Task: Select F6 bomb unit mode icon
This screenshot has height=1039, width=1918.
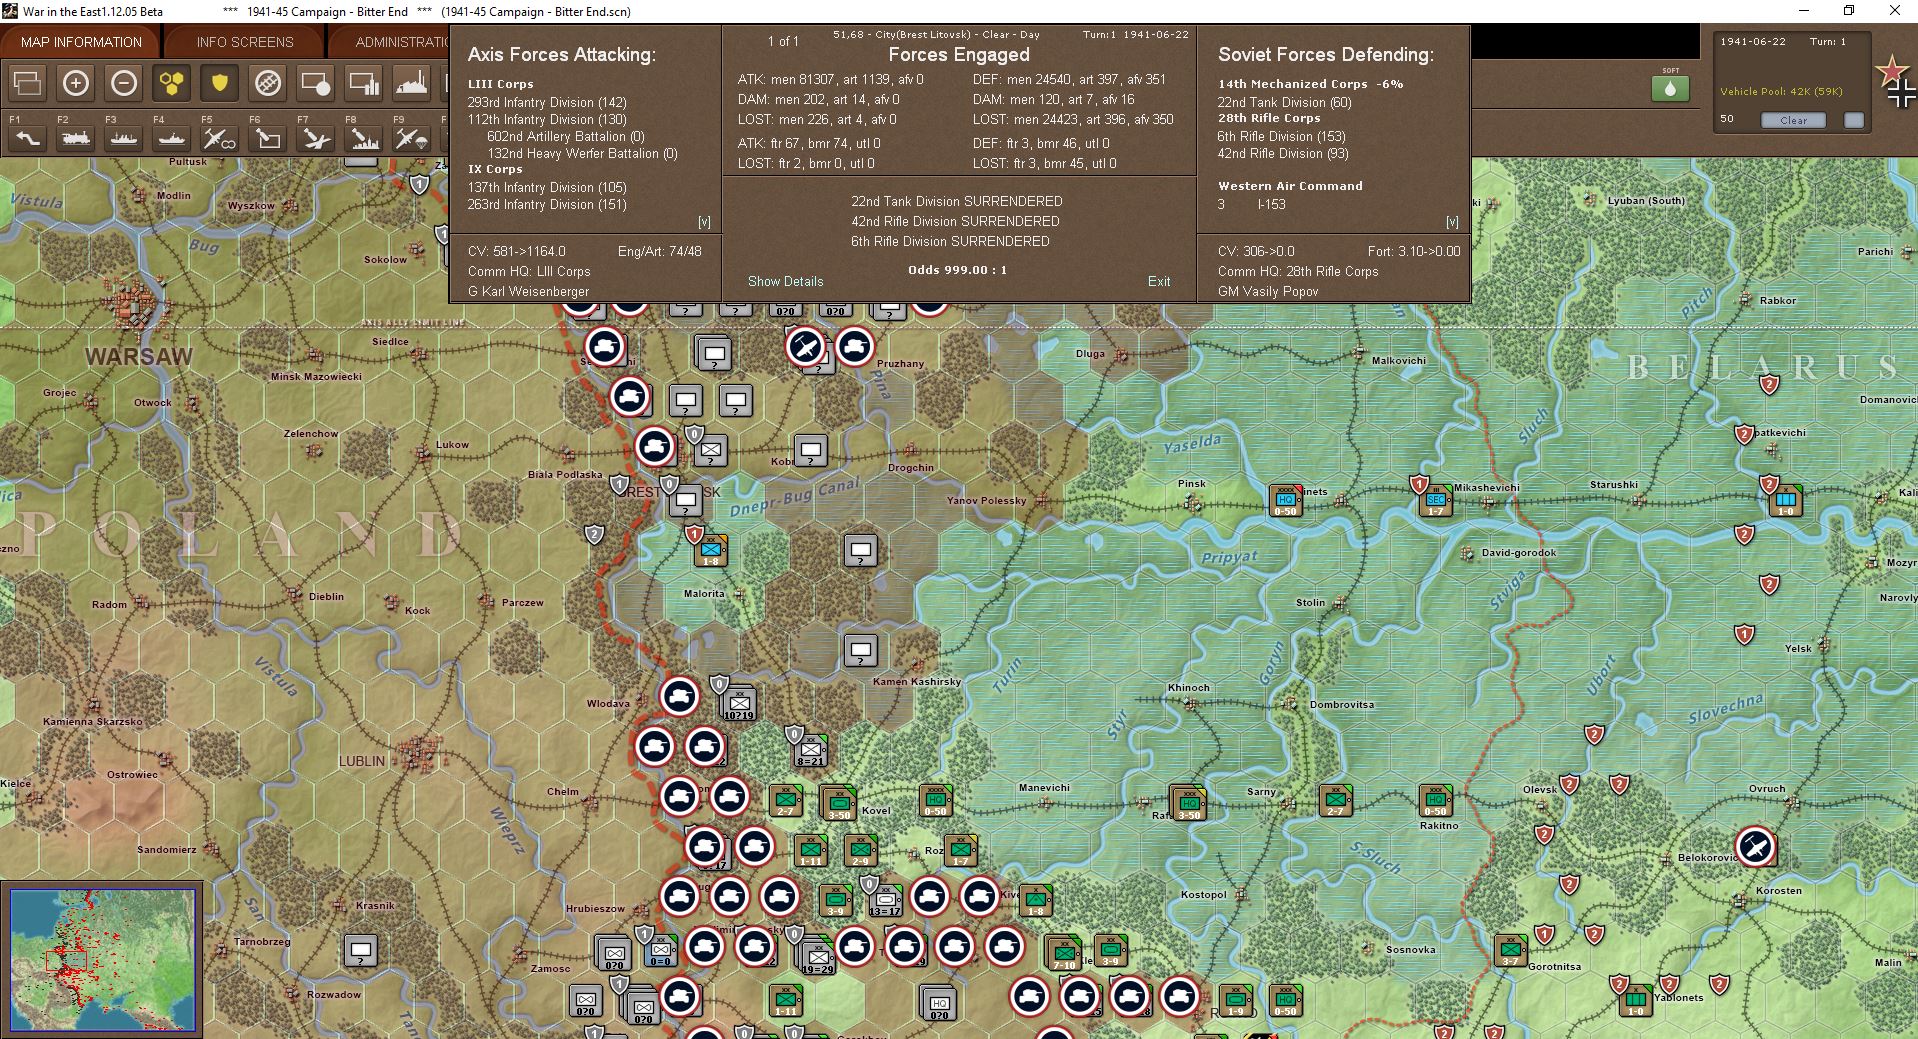Action: point(268,138)
